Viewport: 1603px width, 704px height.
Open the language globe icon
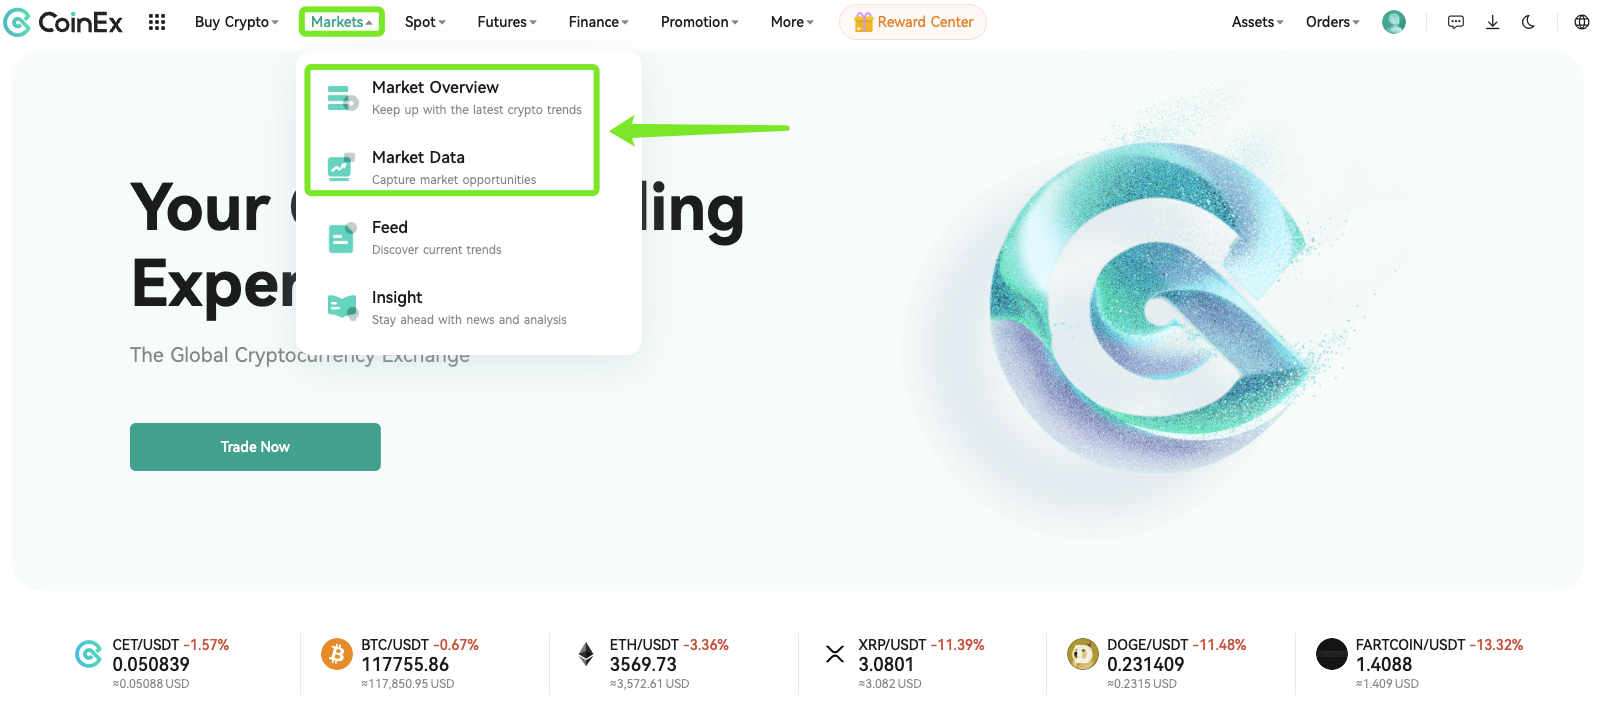[1582, 22]
